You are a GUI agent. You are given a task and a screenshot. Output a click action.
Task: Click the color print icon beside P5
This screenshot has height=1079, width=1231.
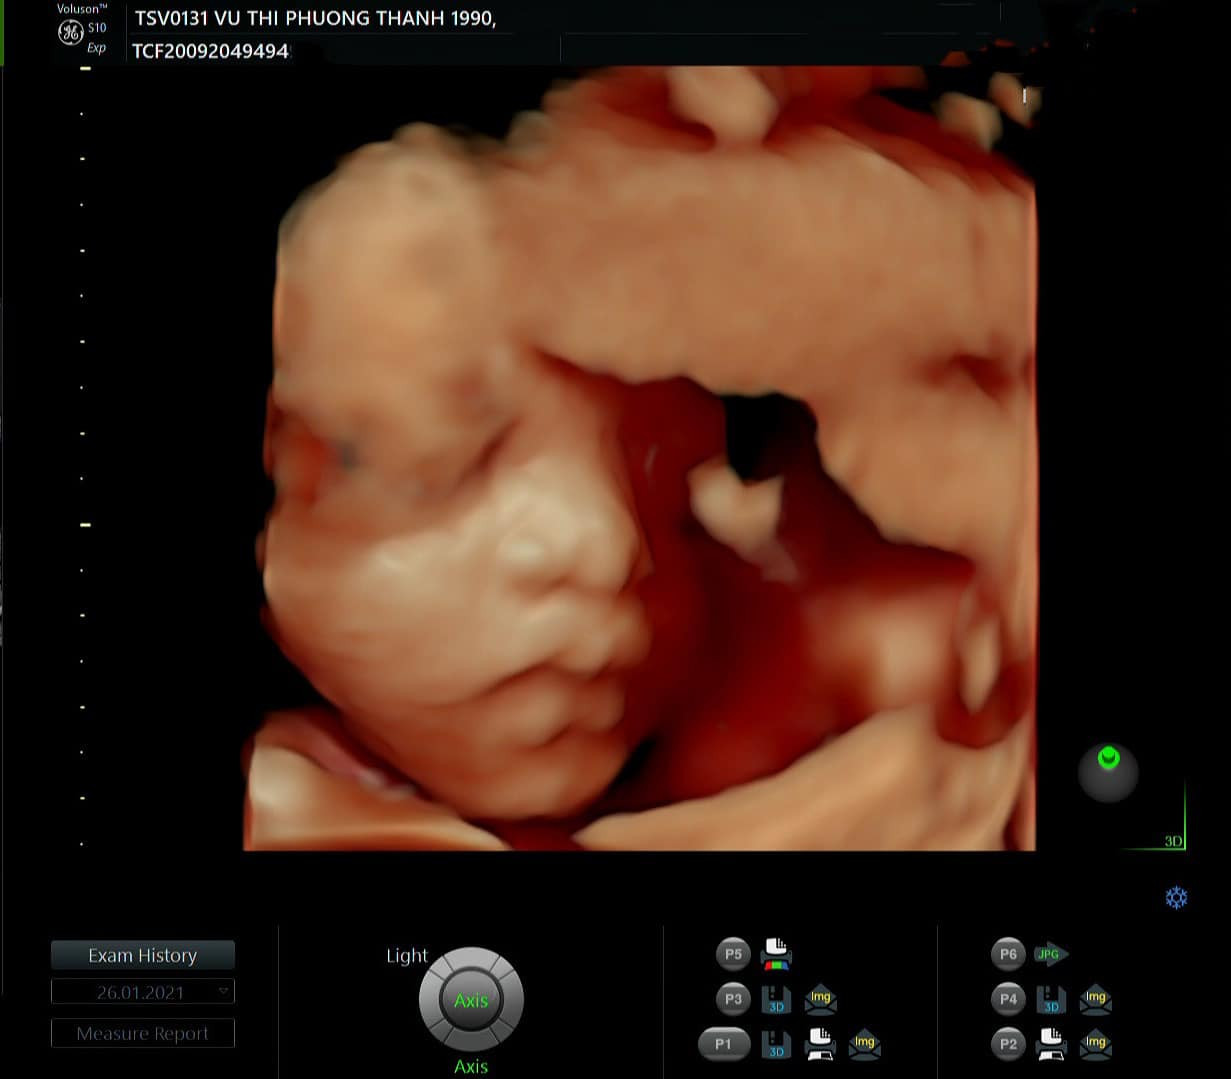(x=776, y=954)
